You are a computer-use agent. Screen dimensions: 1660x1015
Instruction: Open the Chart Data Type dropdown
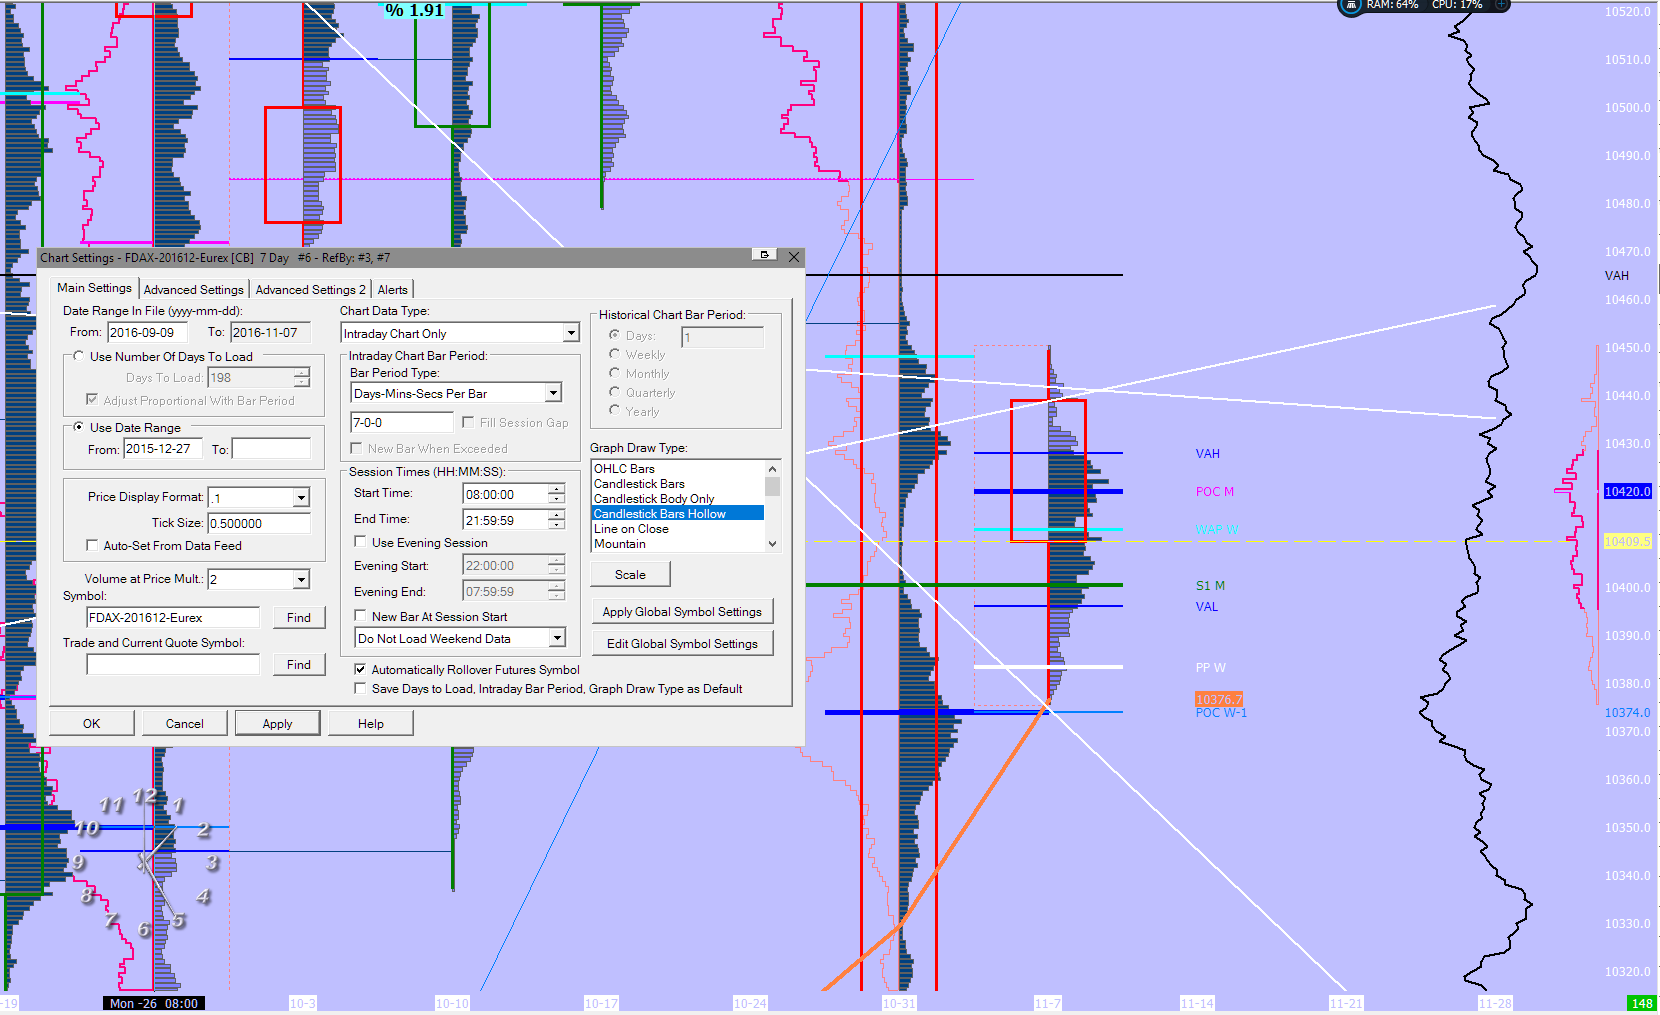(x=571, y=333)
